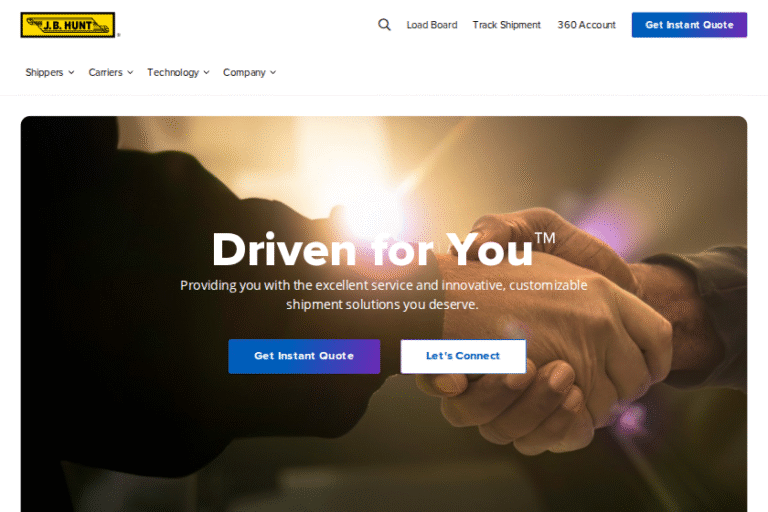The width and height of the screenshot is (768, 512).
Task: Expand the Company menu chevron
Action: [273, 73]
